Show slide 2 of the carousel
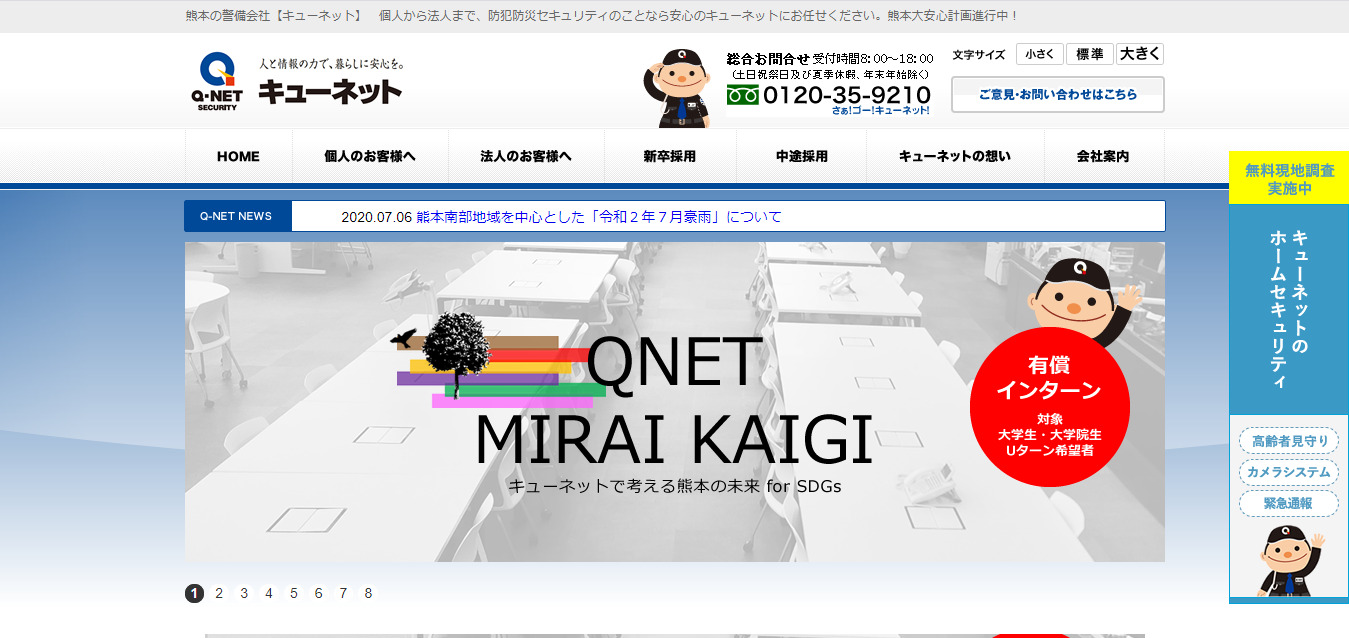The height and width of the screenshot is (638, 1349). click(219, 593)
